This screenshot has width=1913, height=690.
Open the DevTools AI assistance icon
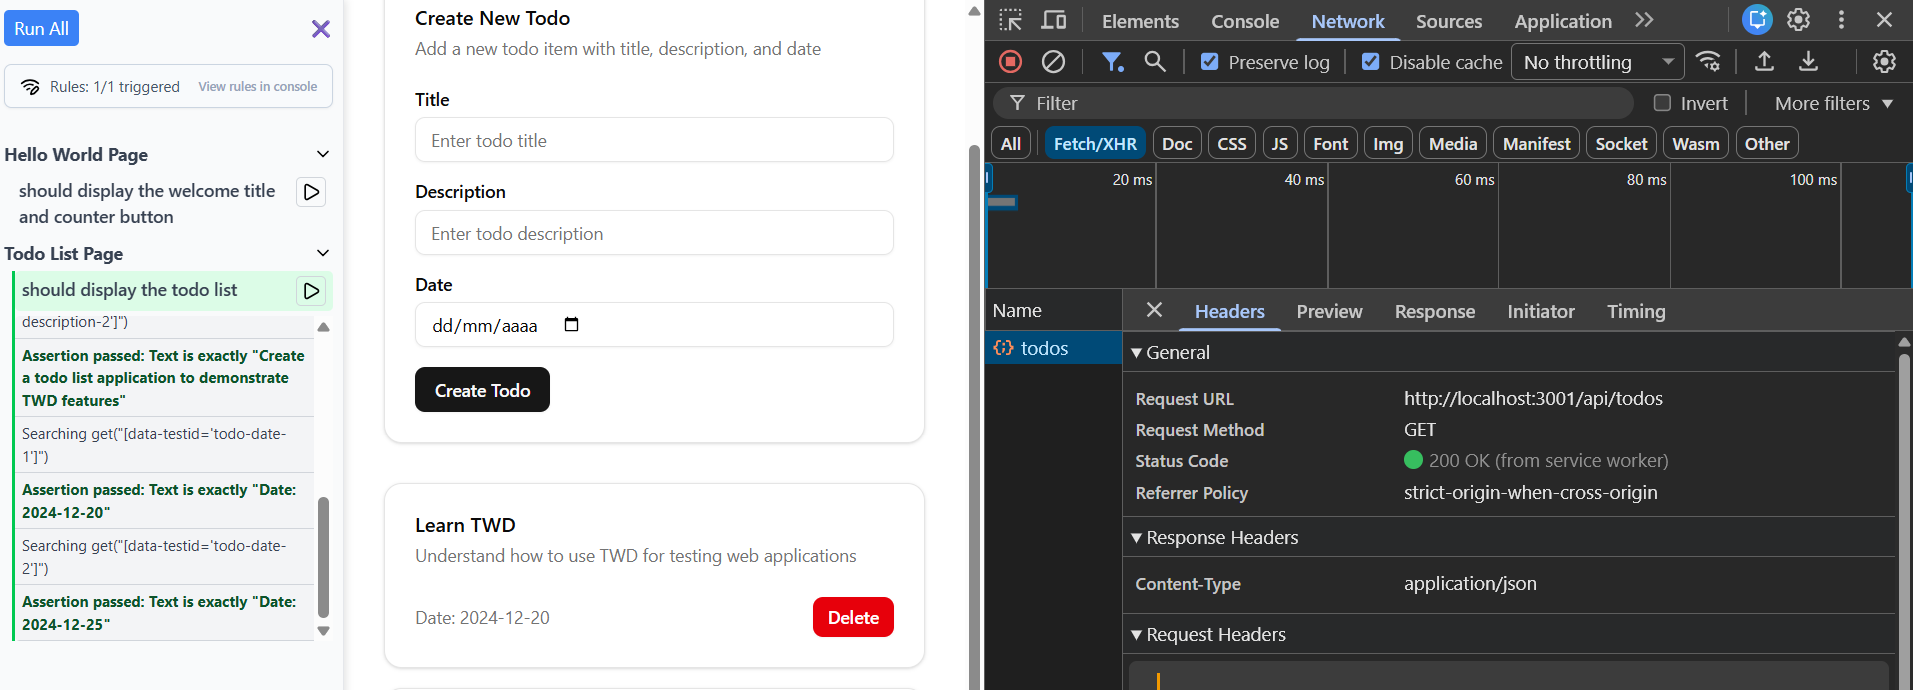1757,20
